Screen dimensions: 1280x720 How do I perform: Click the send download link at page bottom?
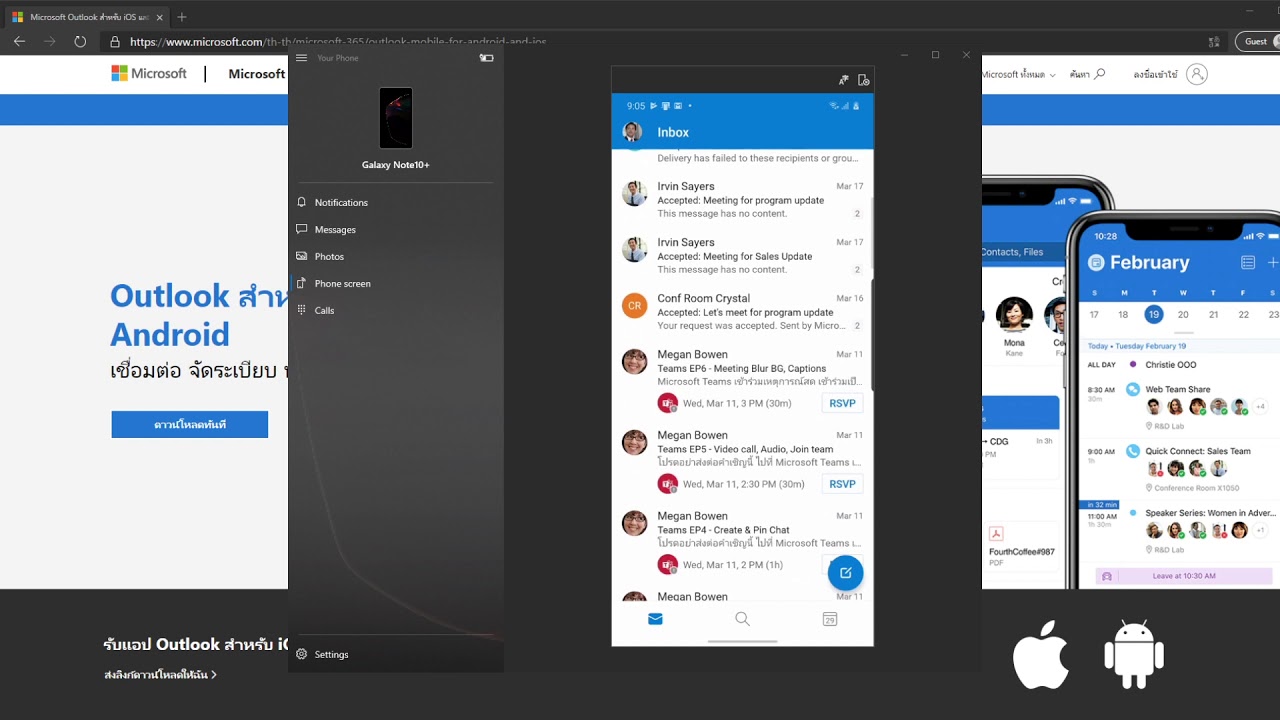point(160,675)
